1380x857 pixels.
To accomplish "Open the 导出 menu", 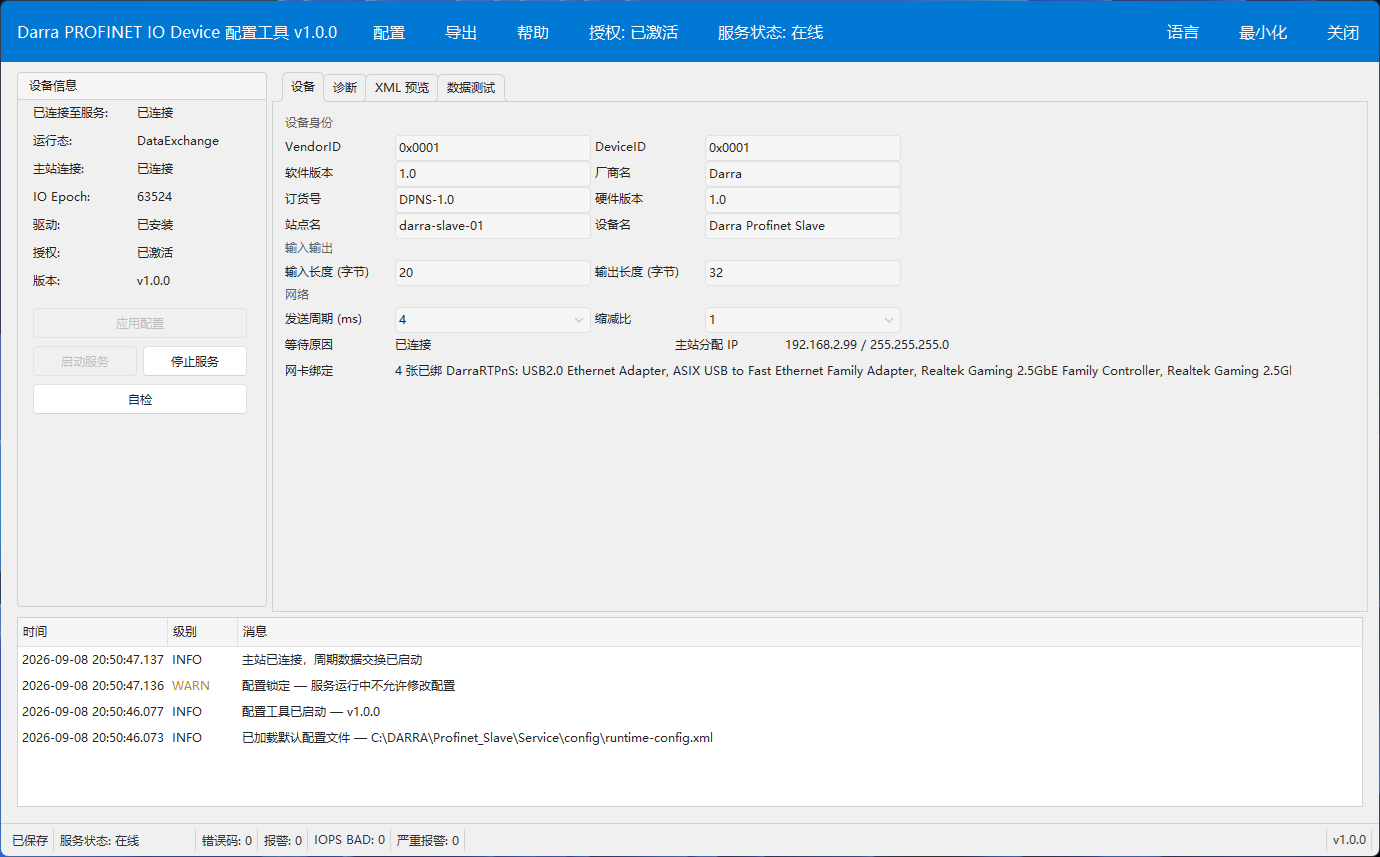I will [461, 33].
